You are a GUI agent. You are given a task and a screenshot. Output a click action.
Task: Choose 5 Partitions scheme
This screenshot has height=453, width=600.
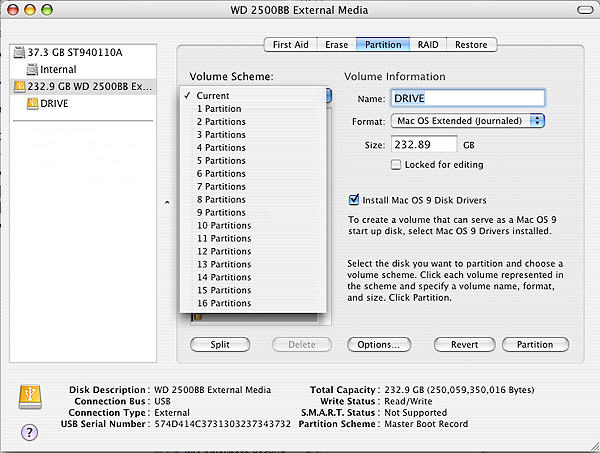[253, 161]
